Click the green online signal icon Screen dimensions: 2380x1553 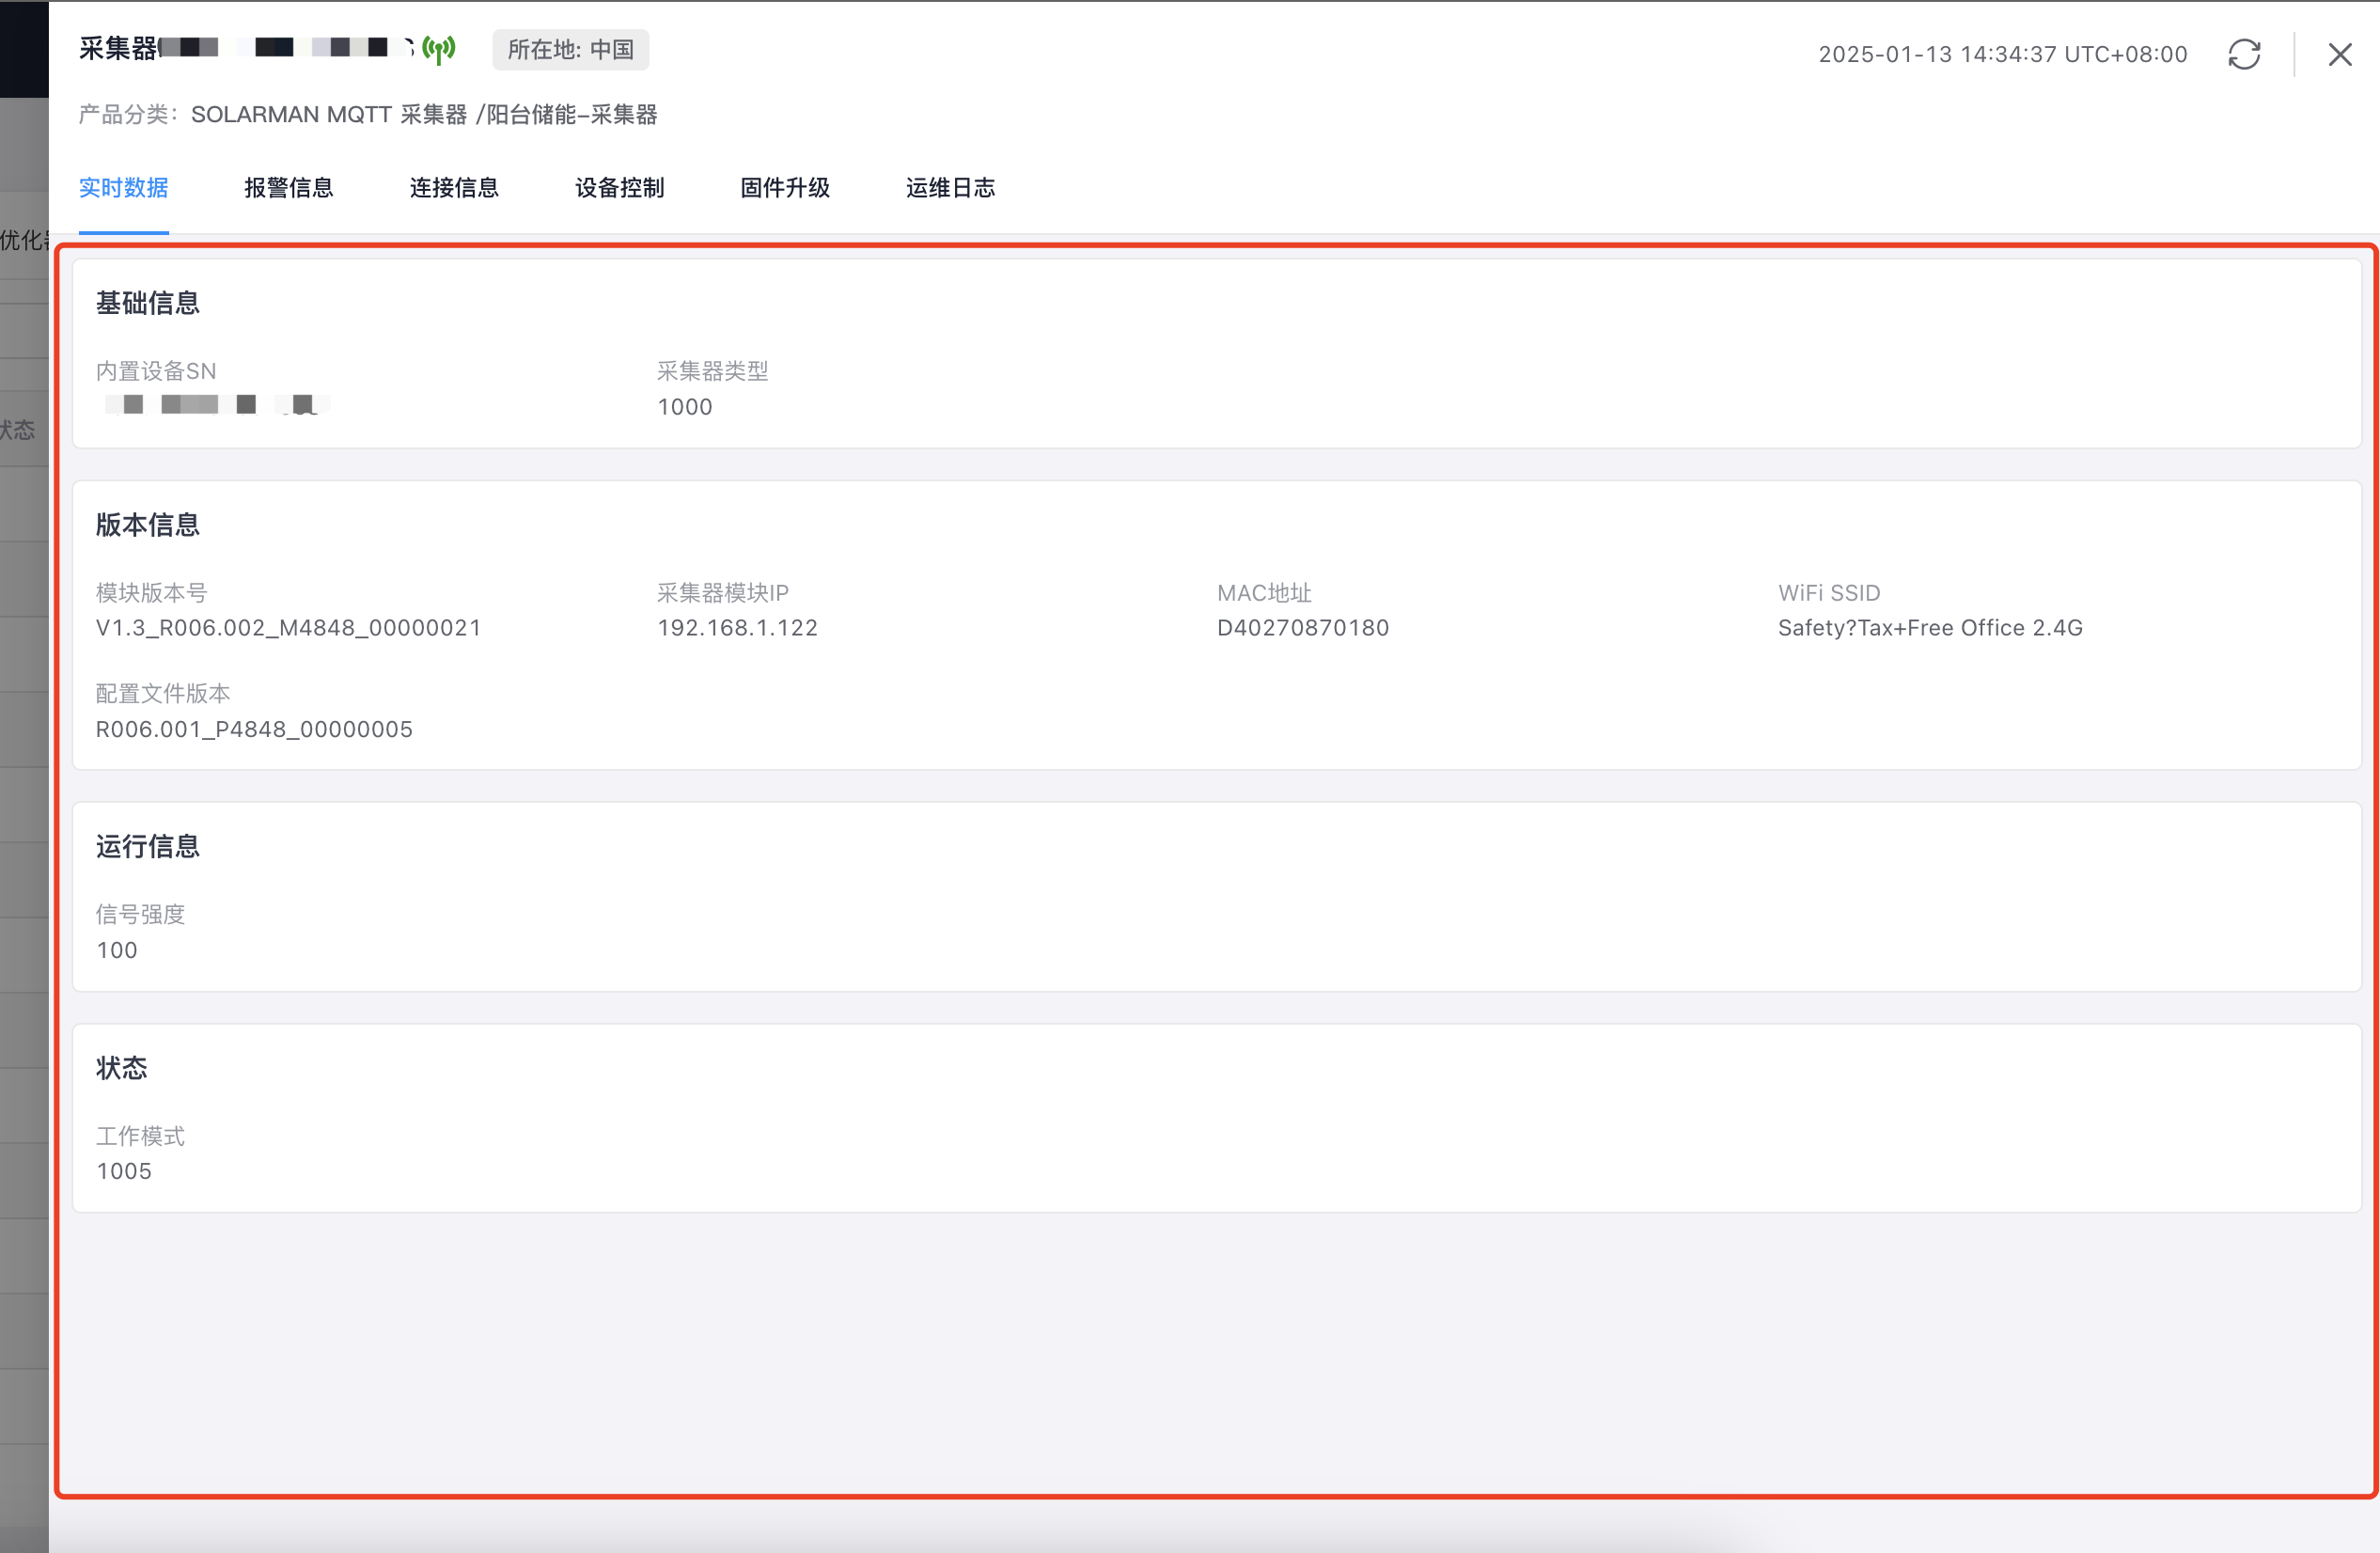(438, 49)
